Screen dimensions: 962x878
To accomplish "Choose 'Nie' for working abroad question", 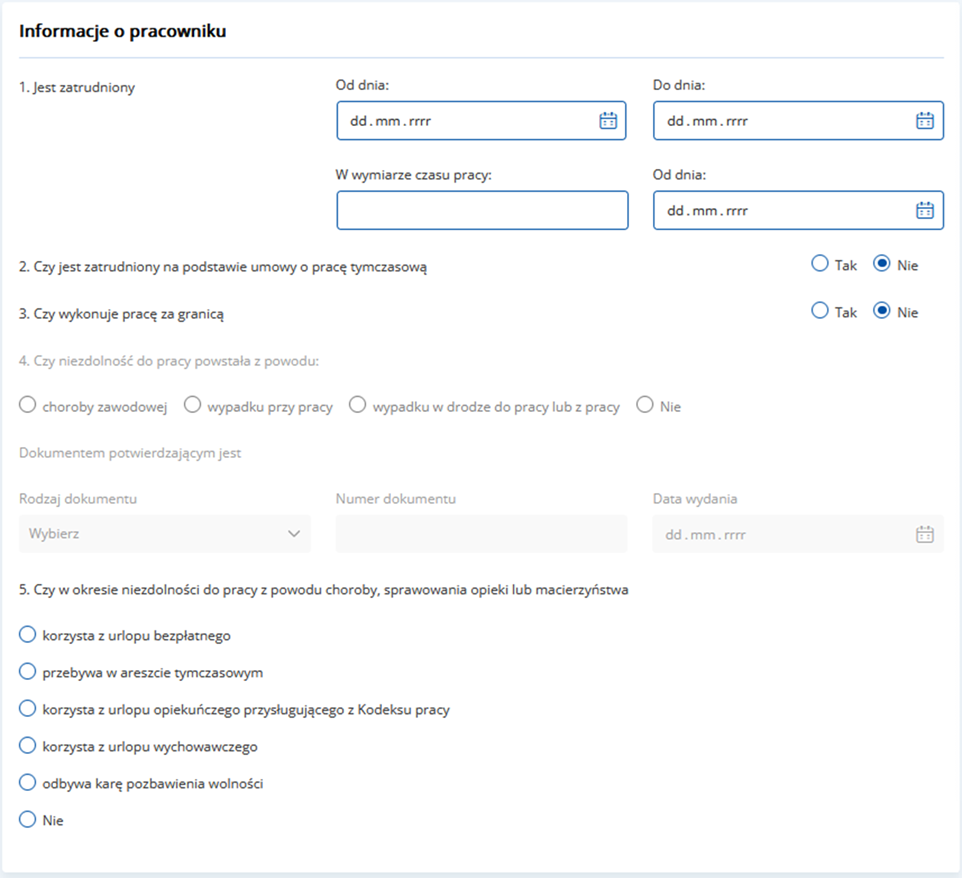I will point(882,311).
